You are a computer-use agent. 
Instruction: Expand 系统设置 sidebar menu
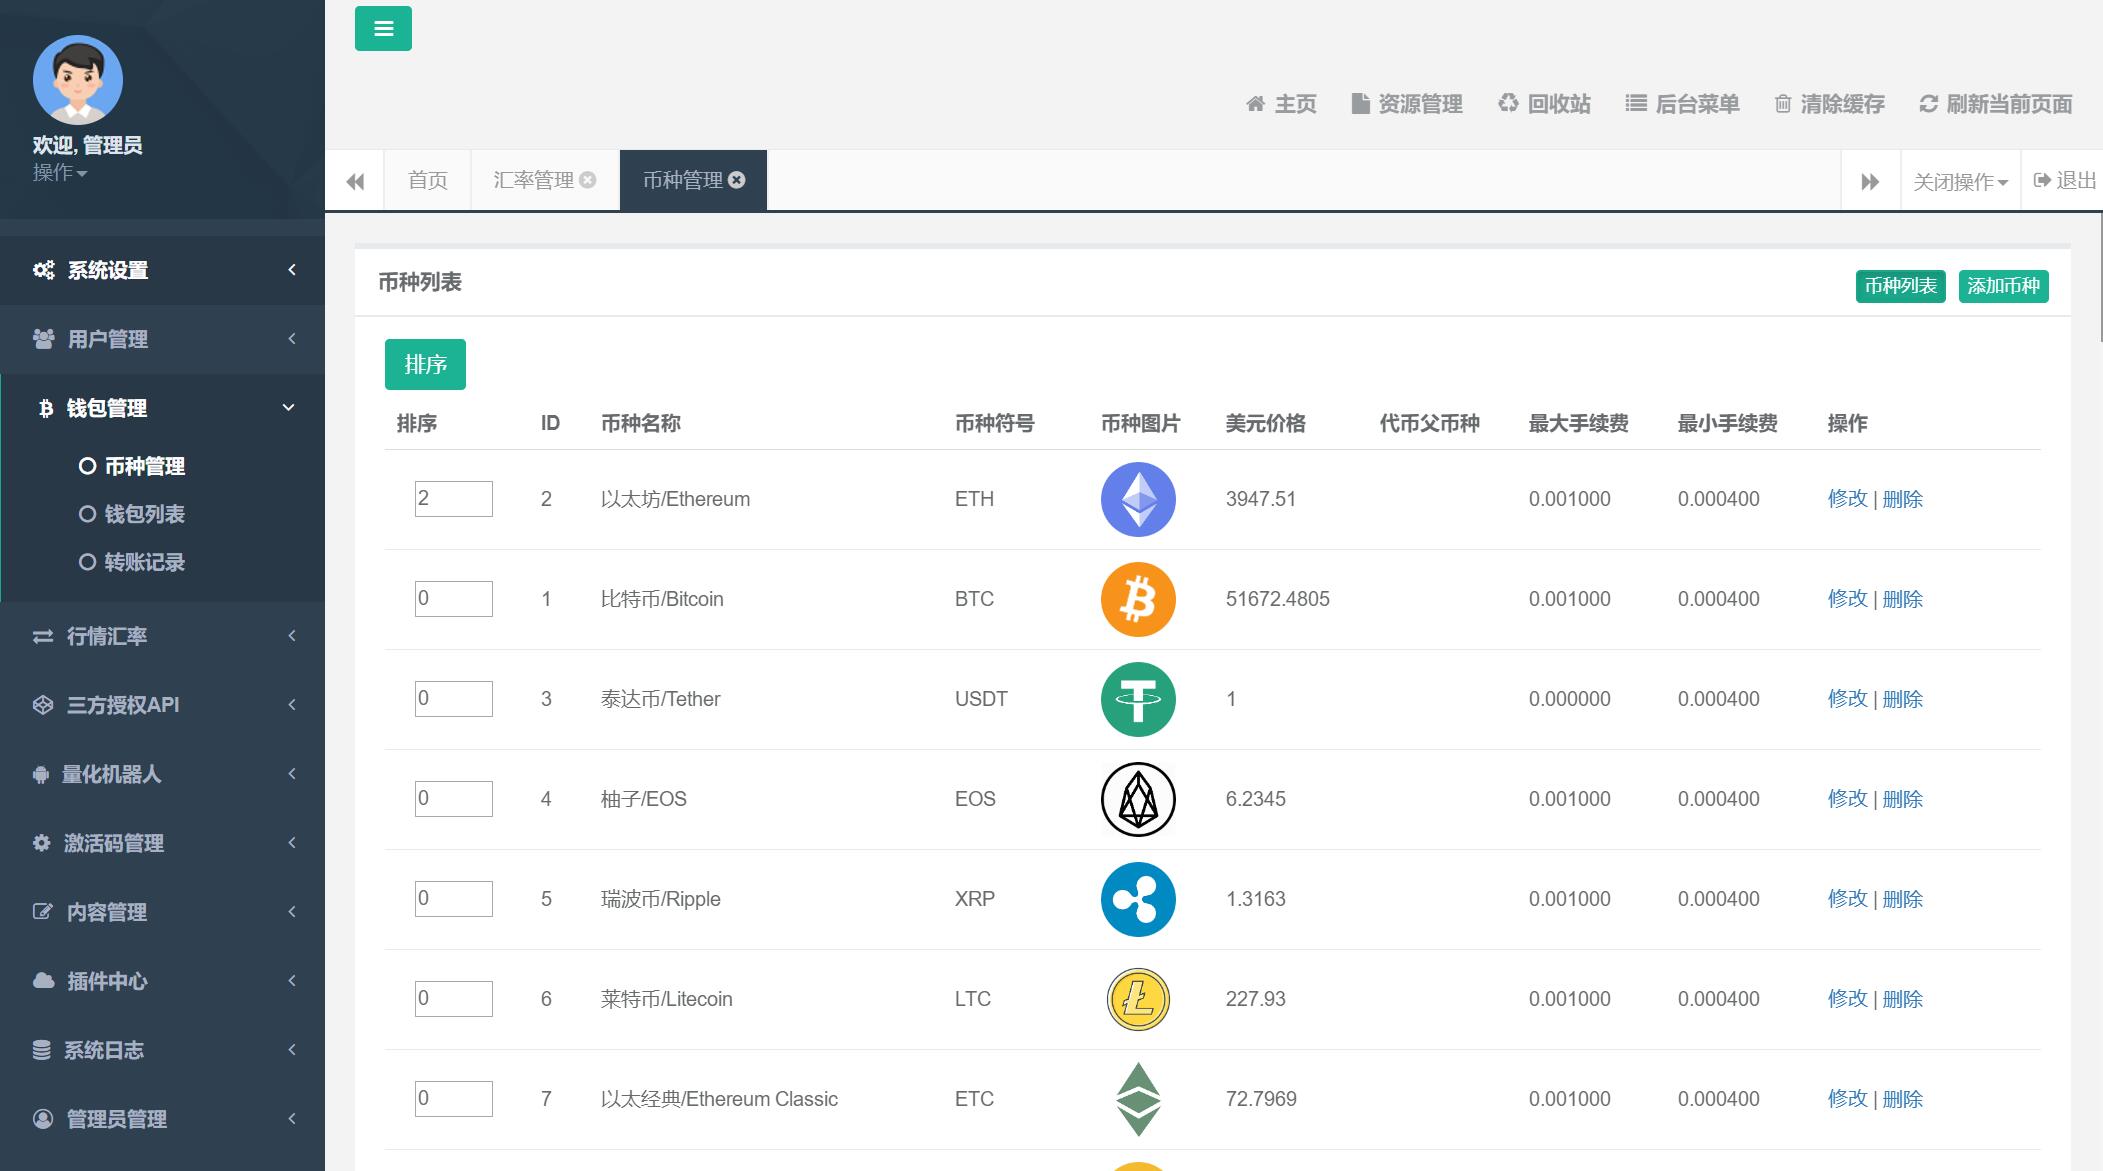point(162,270)
